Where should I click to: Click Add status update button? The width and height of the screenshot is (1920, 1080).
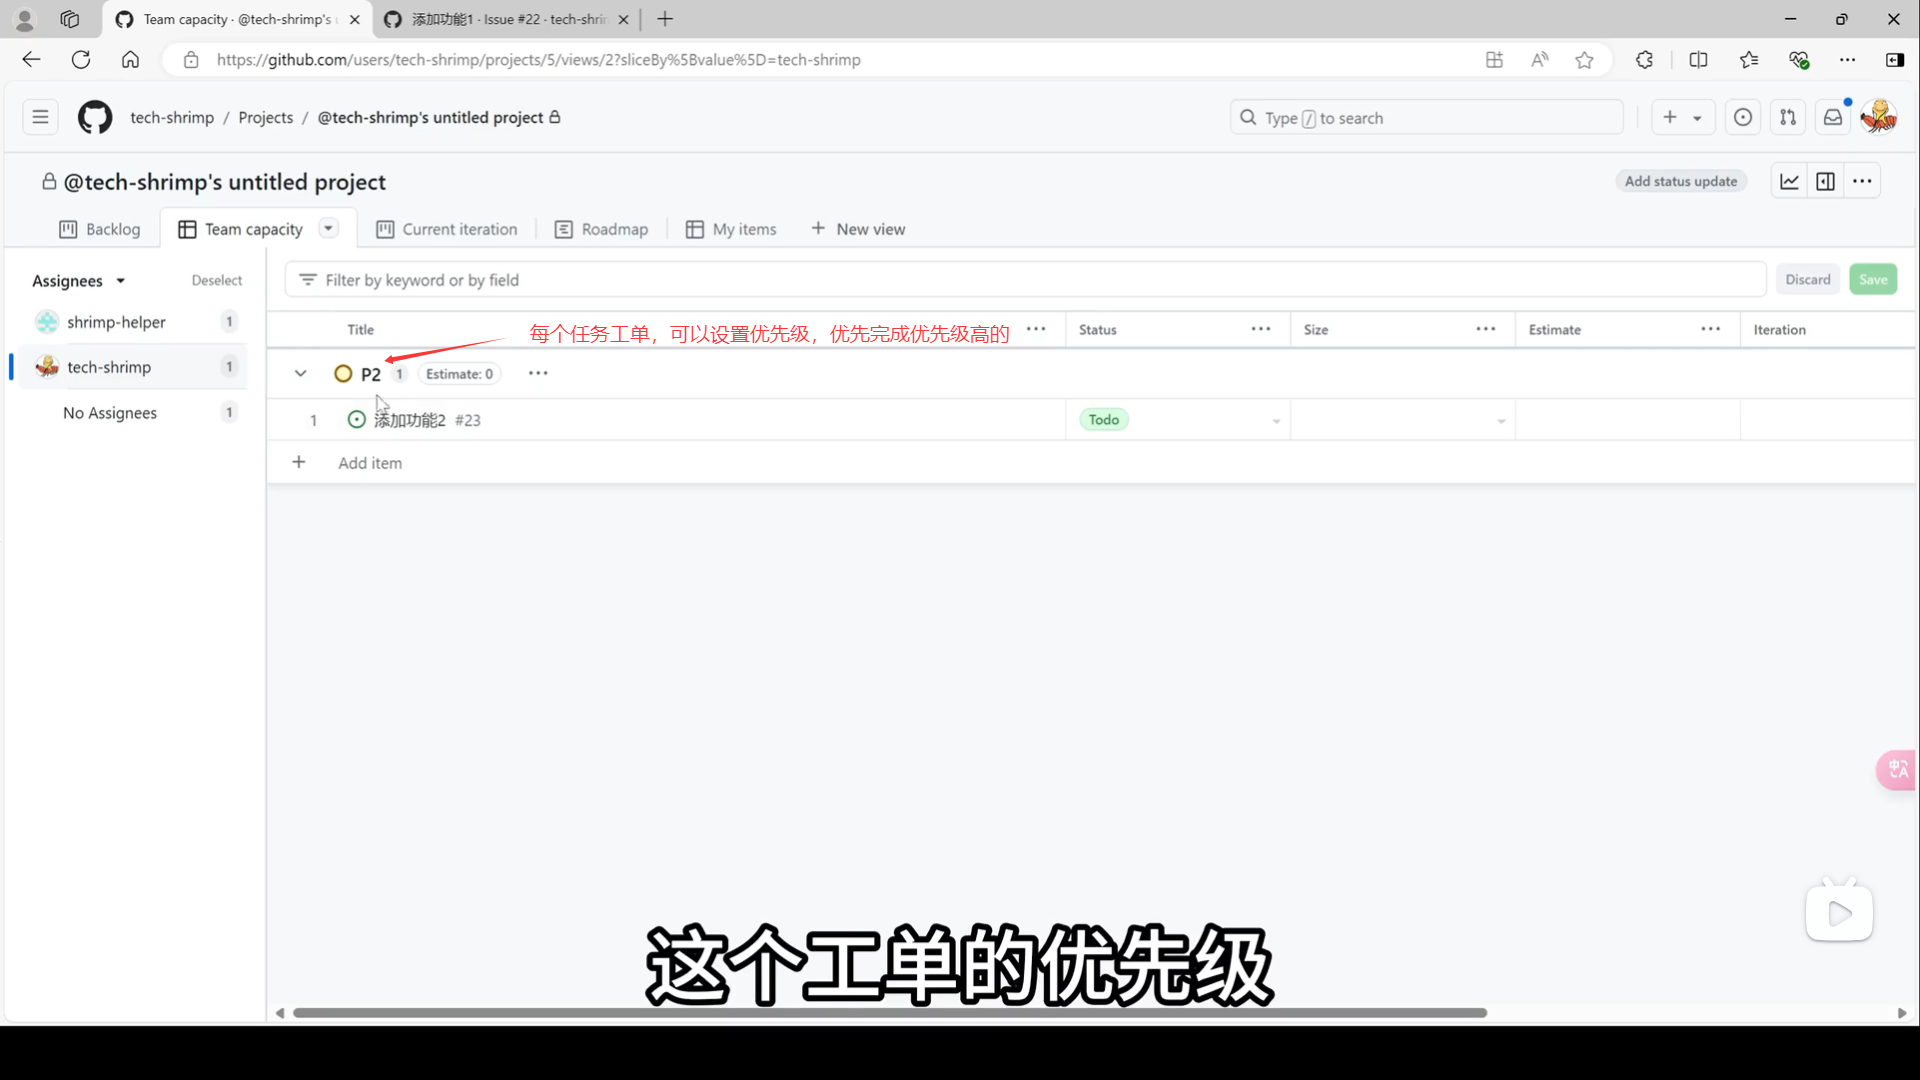(1680, 181)
